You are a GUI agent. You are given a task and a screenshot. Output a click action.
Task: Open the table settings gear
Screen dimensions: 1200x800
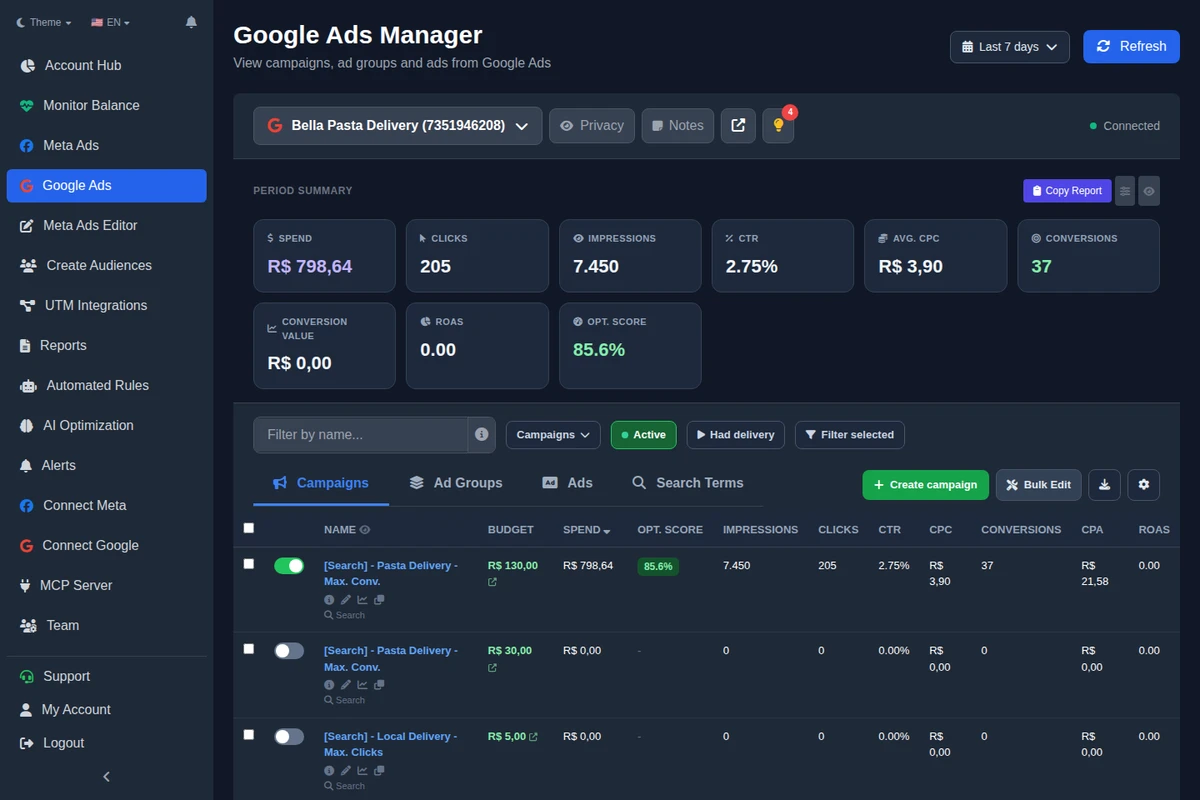[1144, 485]
